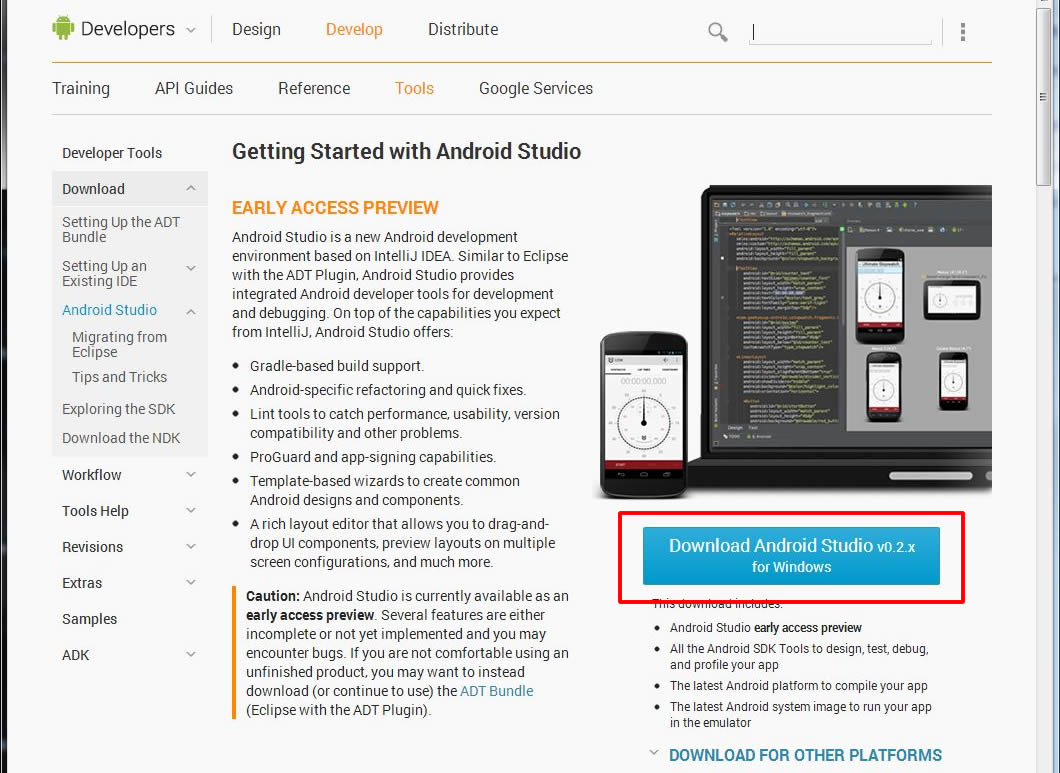
Task: Click the Revisions sidebar label
Action: 93,546
